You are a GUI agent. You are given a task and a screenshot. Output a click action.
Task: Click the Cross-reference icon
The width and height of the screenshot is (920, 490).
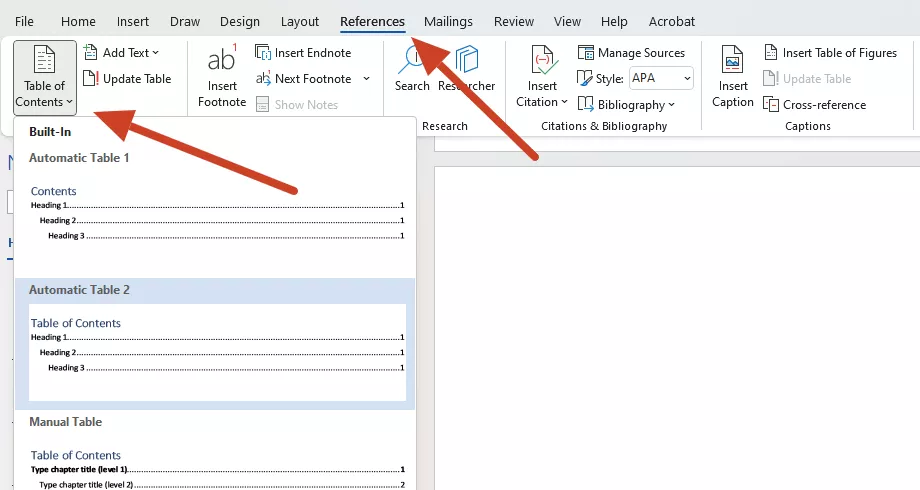click(770, 104)
